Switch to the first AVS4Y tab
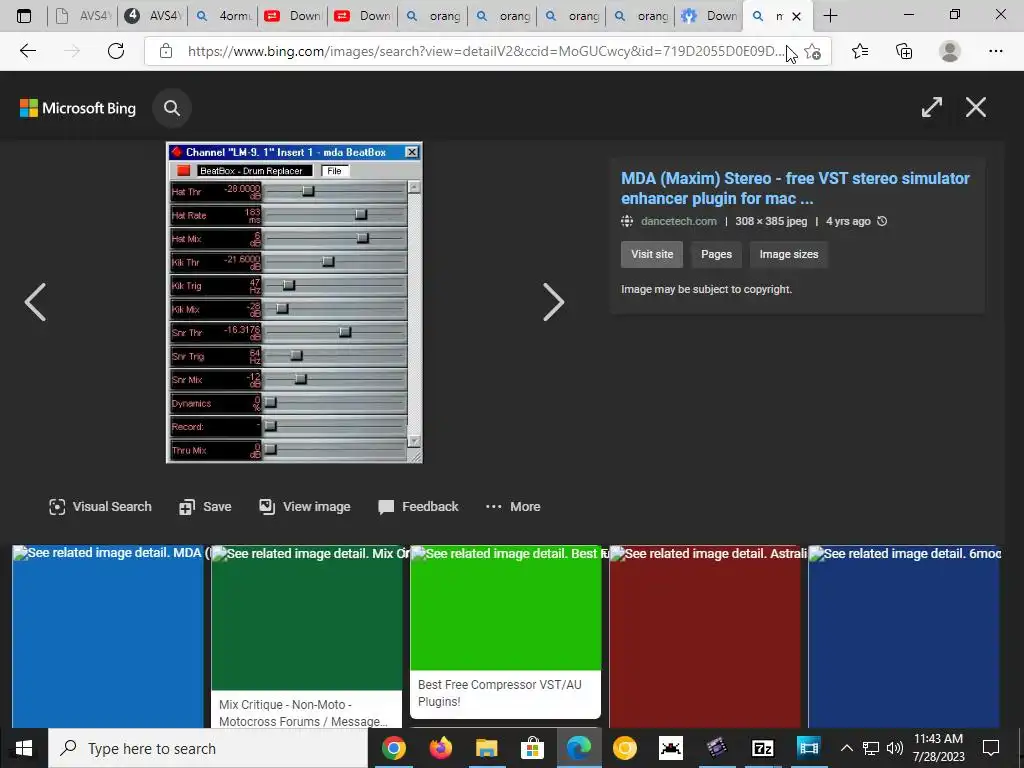The height and width of the screenshot is (768, 1024). [82, 16]
